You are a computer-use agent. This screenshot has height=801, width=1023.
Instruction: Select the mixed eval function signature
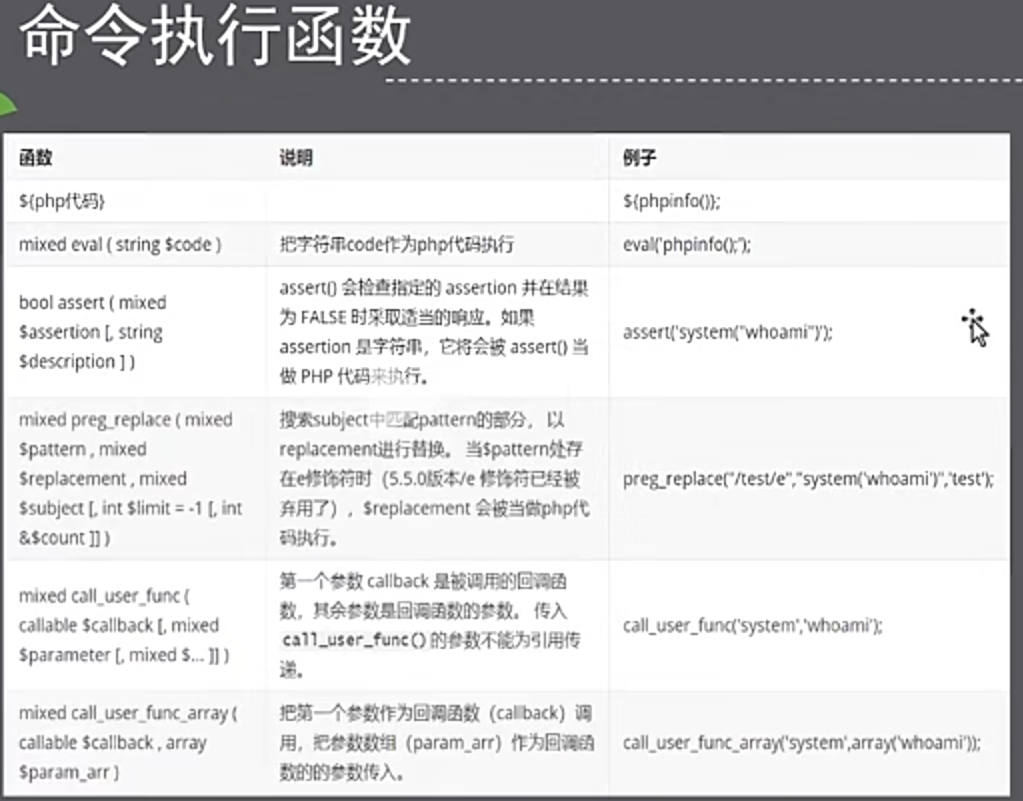click(120, 245)
